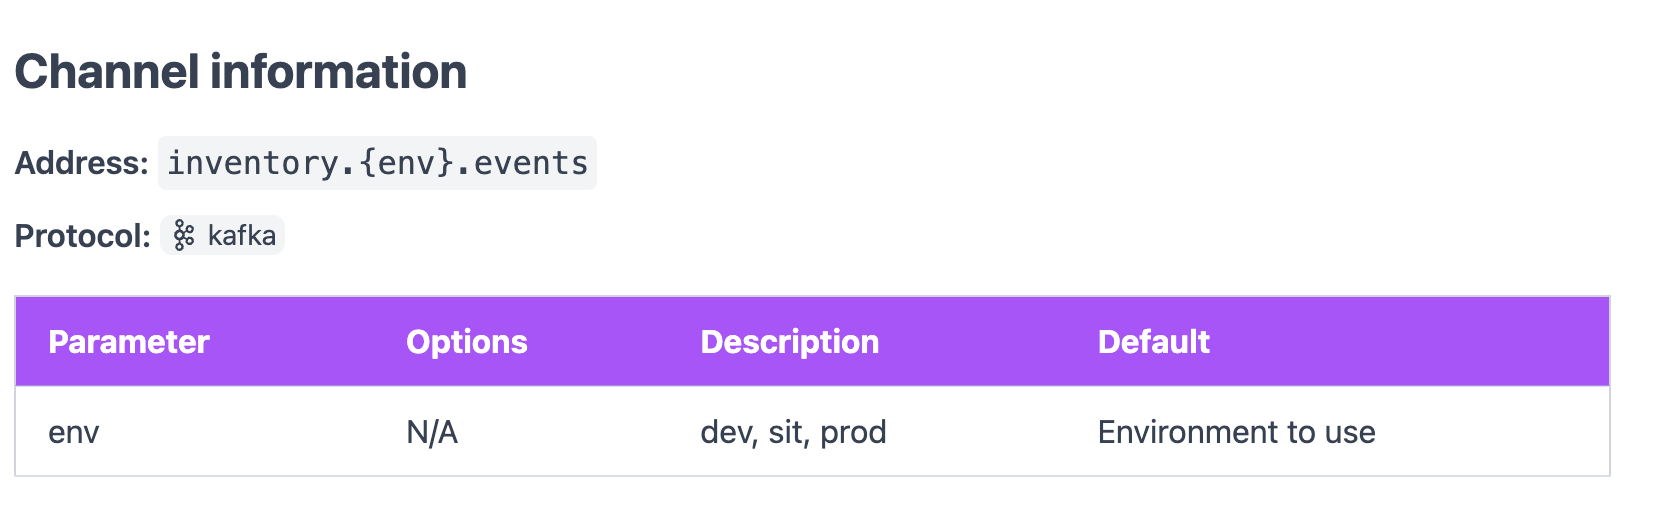Click the N/A cell in the table
This screenshot has height=518, width=1658.
(432, 432)
